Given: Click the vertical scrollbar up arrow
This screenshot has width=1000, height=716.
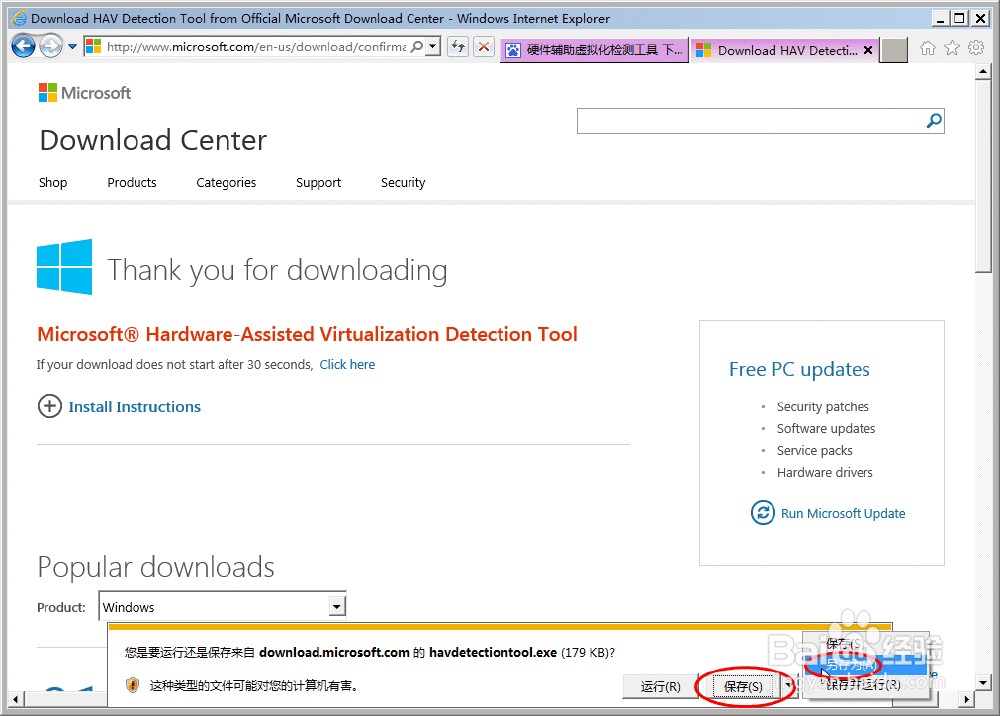Looking at the screenshot, I should pyautogui.click(x=983, y=72).
